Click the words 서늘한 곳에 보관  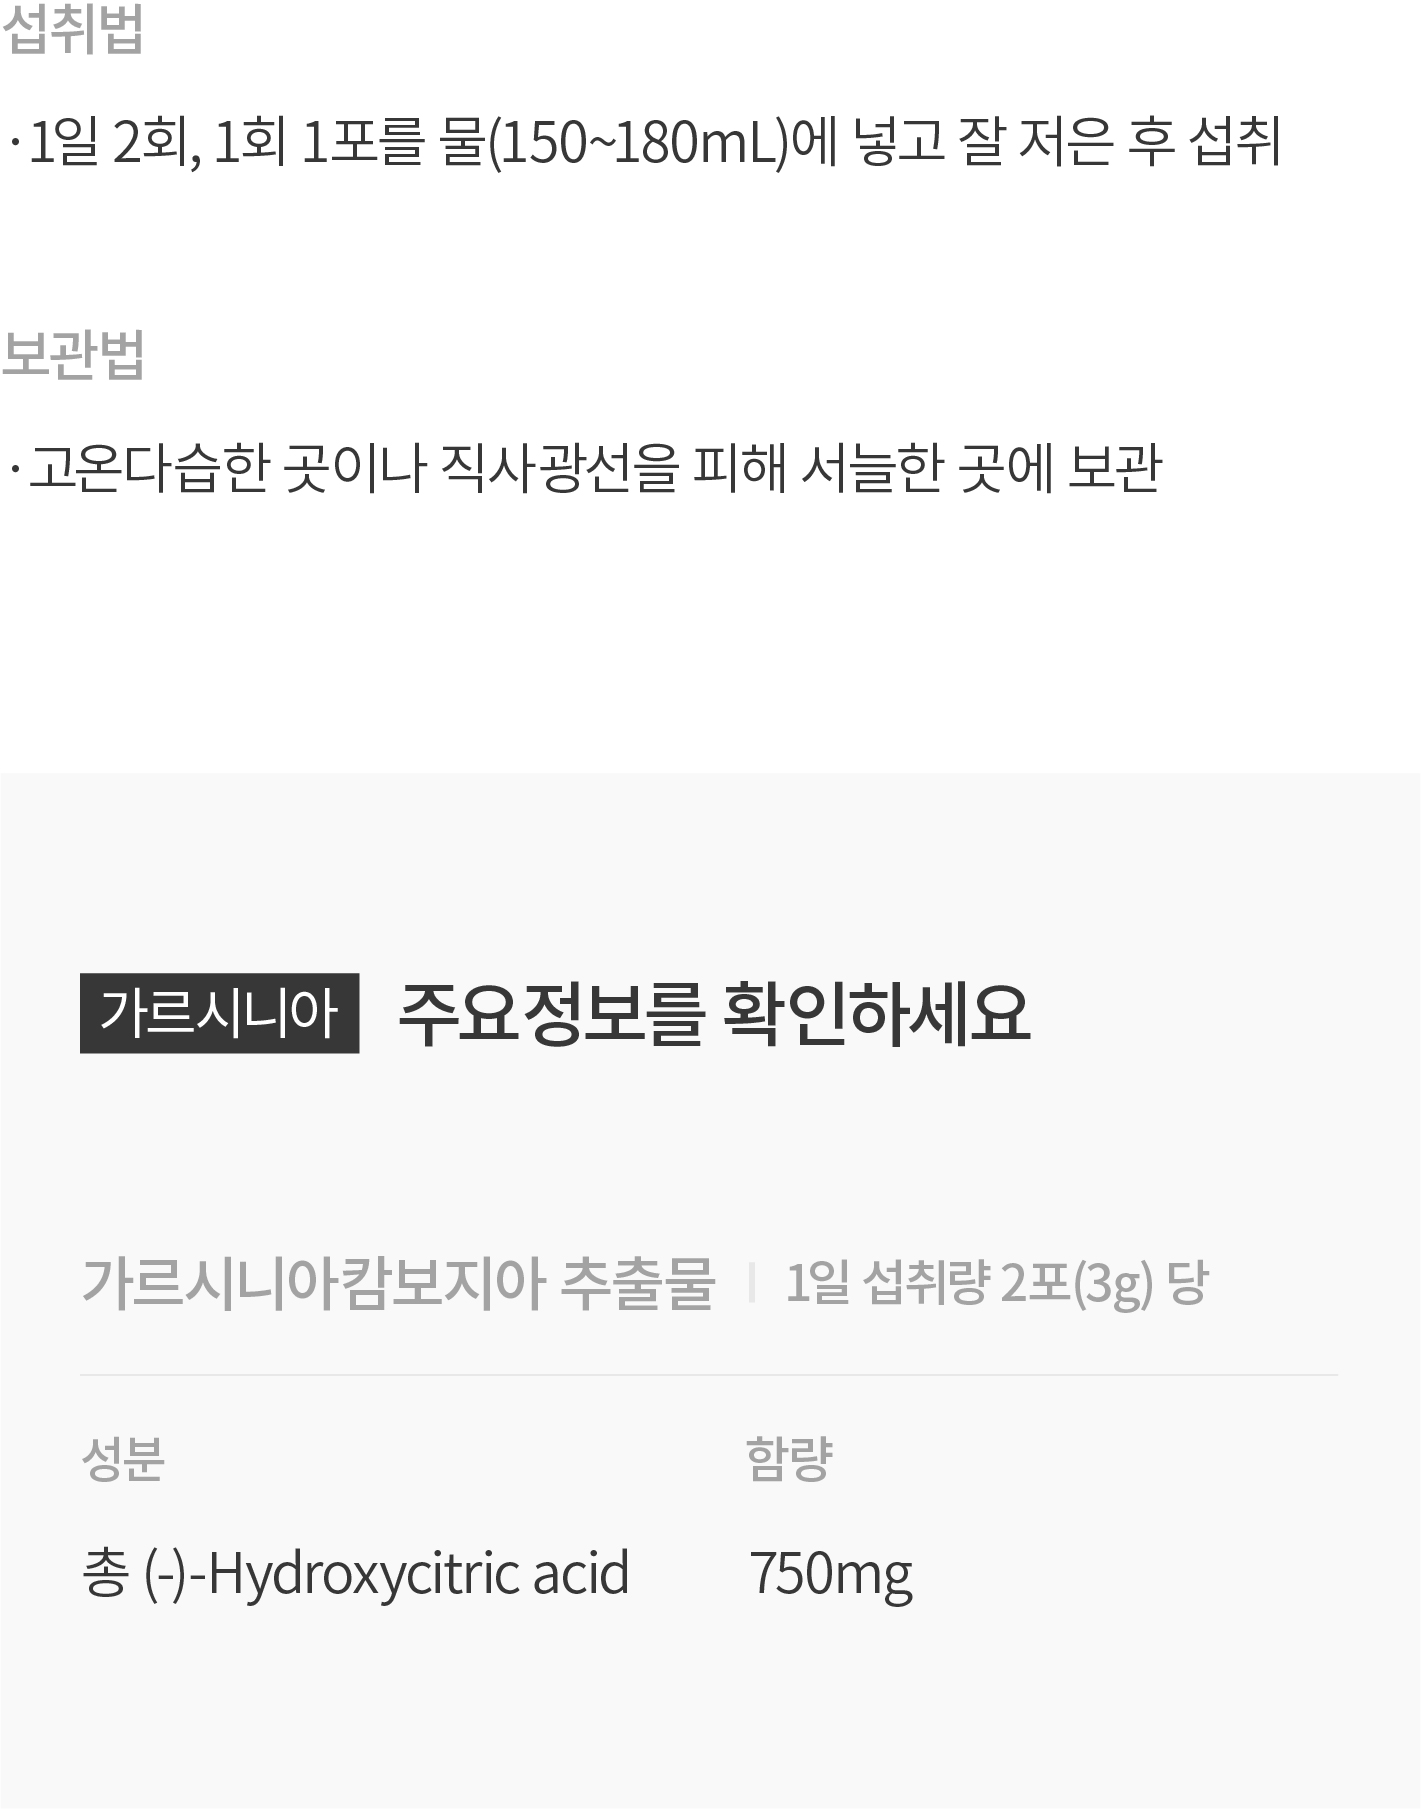pyautogui.click(x=981, y=468)
